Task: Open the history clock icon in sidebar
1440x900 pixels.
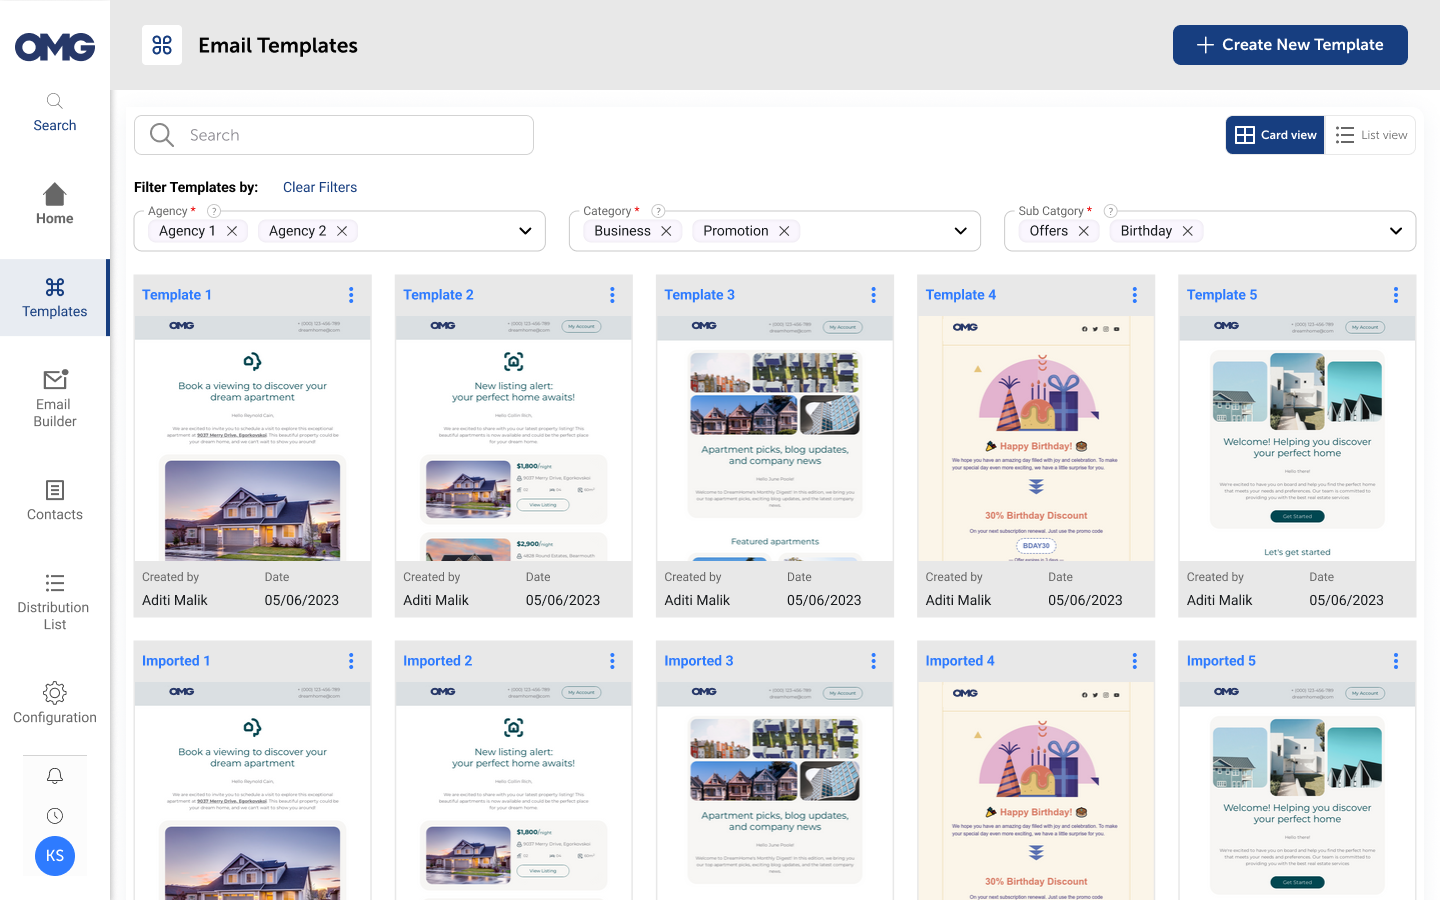Action: pos(55,816)
